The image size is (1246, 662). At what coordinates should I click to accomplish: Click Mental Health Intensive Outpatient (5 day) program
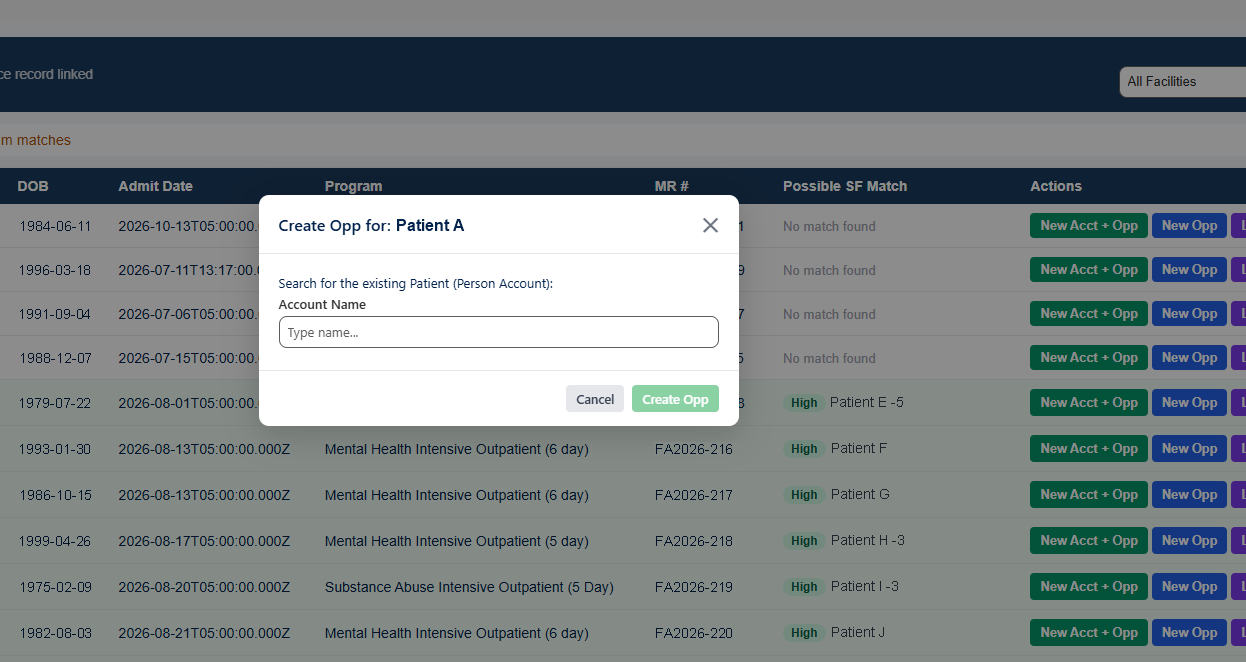[457, 541]
